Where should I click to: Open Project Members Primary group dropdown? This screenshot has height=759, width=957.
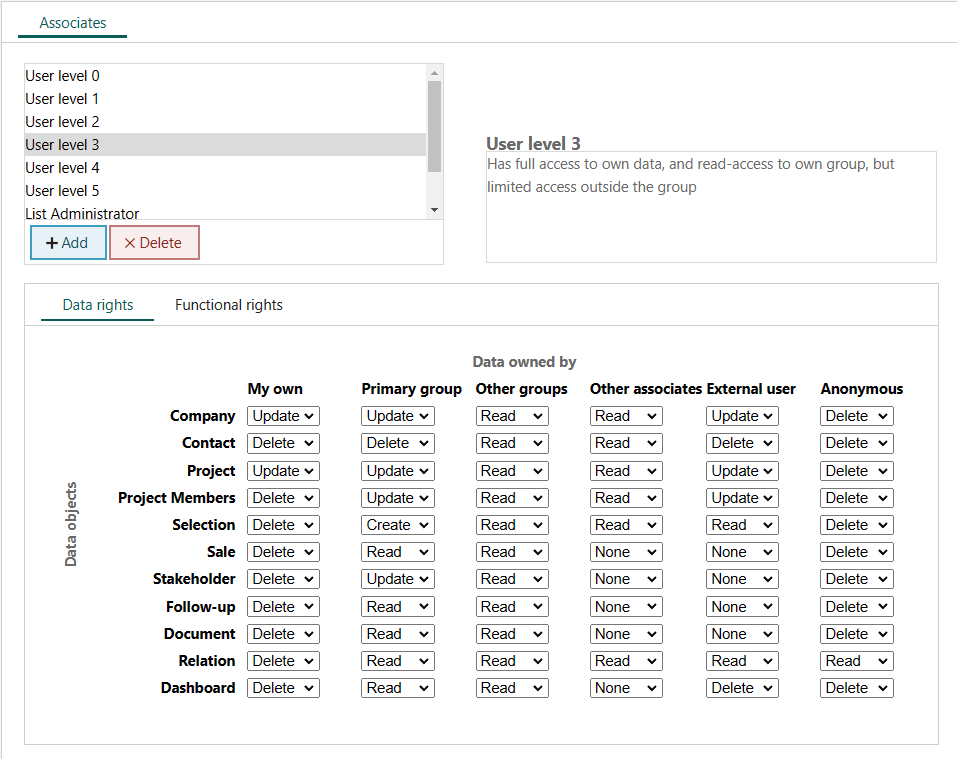pos(397,498)
